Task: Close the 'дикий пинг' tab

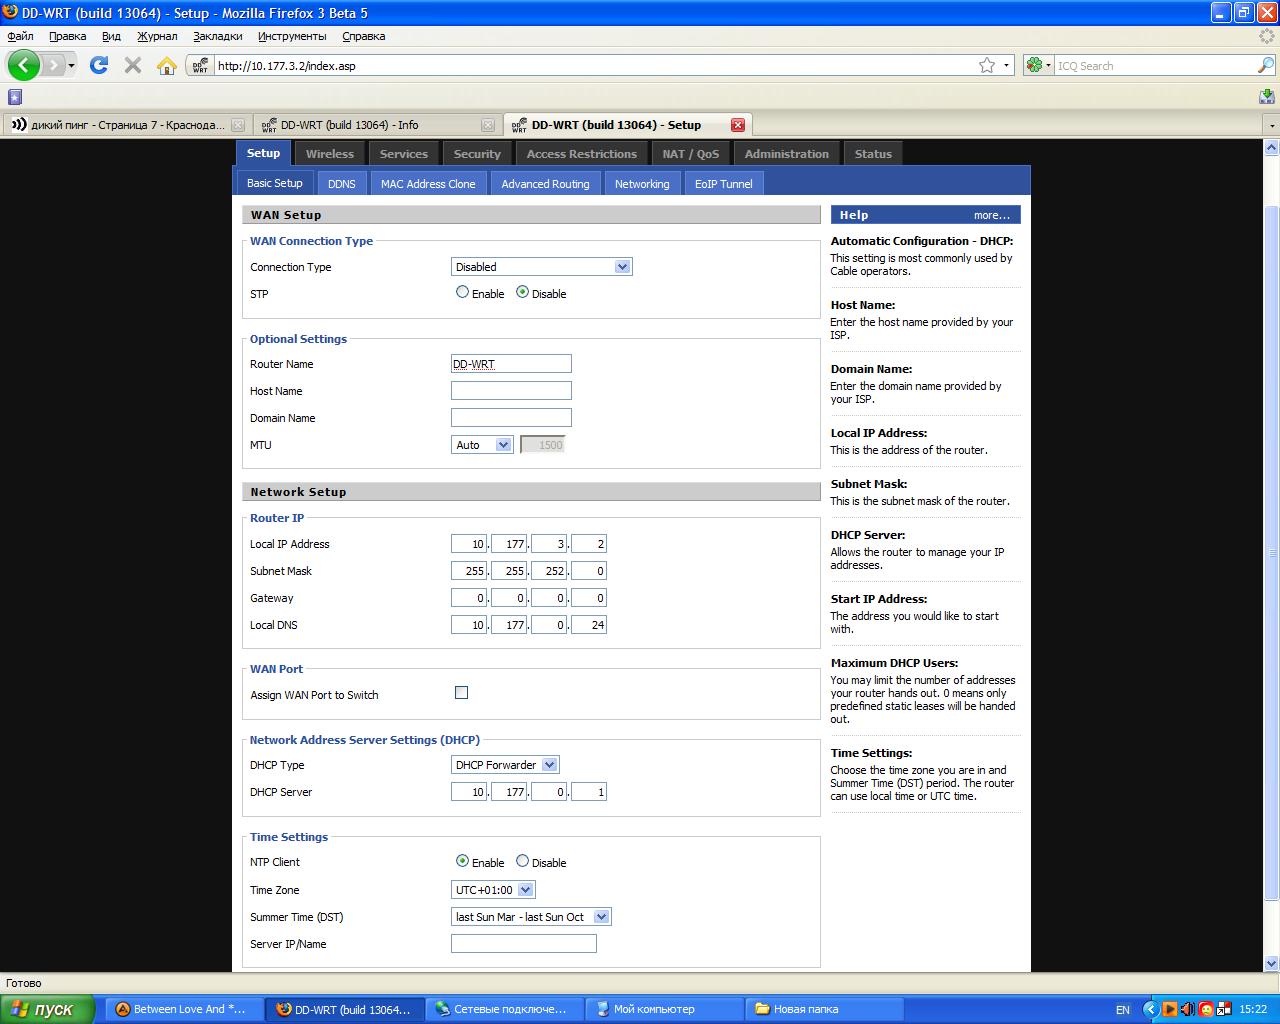Action: pyautogui.click(x=238, y=125)
